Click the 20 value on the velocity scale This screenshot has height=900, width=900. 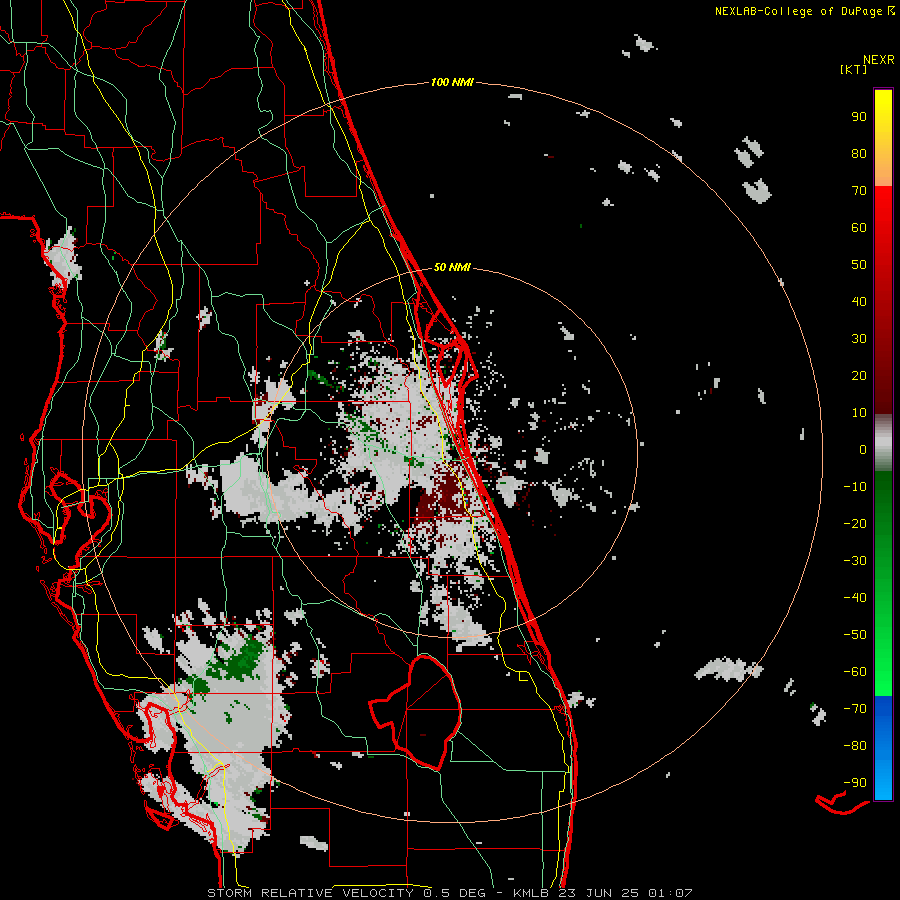point(859,376)
